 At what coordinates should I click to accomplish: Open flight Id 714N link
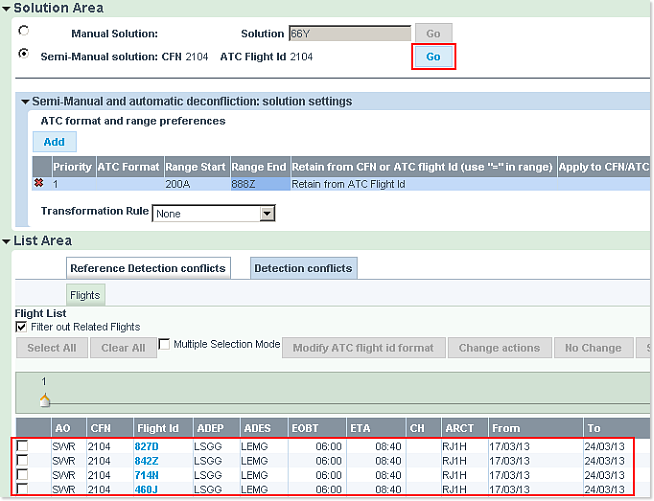coord(147,475)
